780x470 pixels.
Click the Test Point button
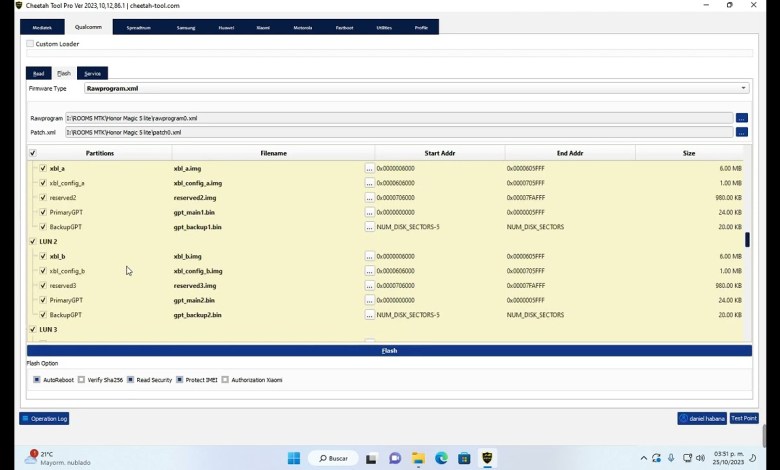tap(744, 418)
